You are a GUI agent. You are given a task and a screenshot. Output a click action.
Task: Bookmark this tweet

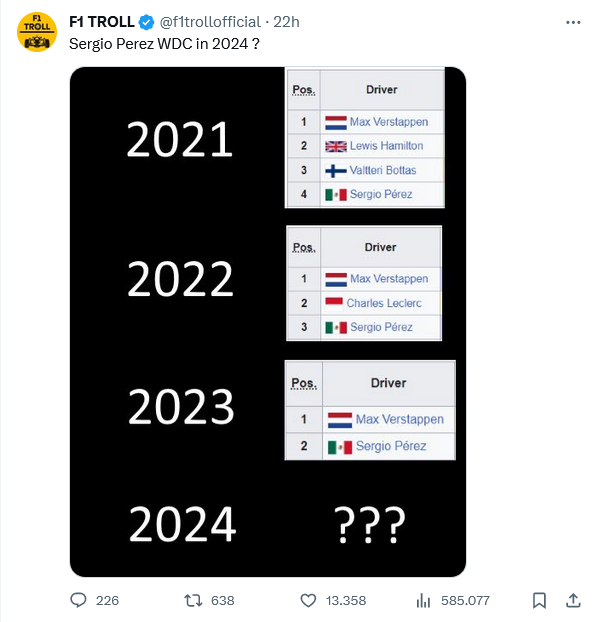pos(539,600)
